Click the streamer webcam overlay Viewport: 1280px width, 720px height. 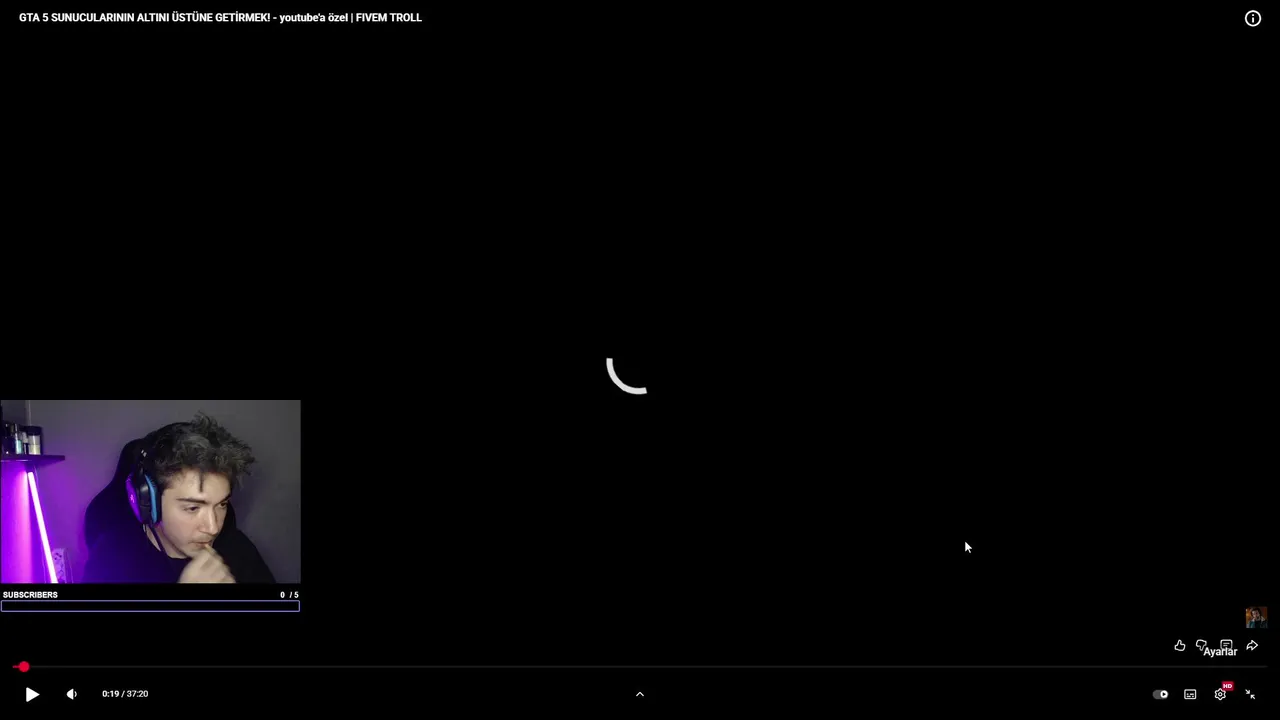coord(150,491)
